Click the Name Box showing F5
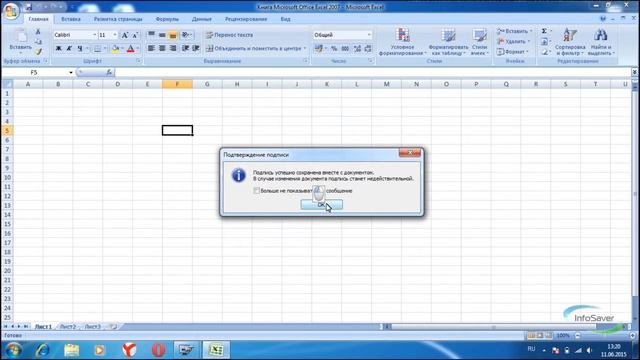640x360 pixels. point(35,72)
